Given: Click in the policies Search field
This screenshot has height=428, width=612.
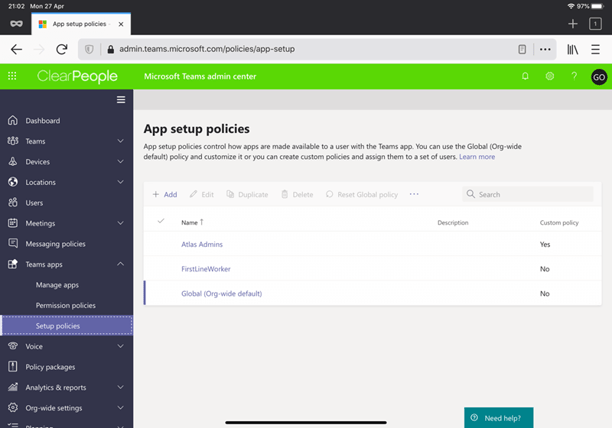Looking at the screenshot, I should point(528,194).
